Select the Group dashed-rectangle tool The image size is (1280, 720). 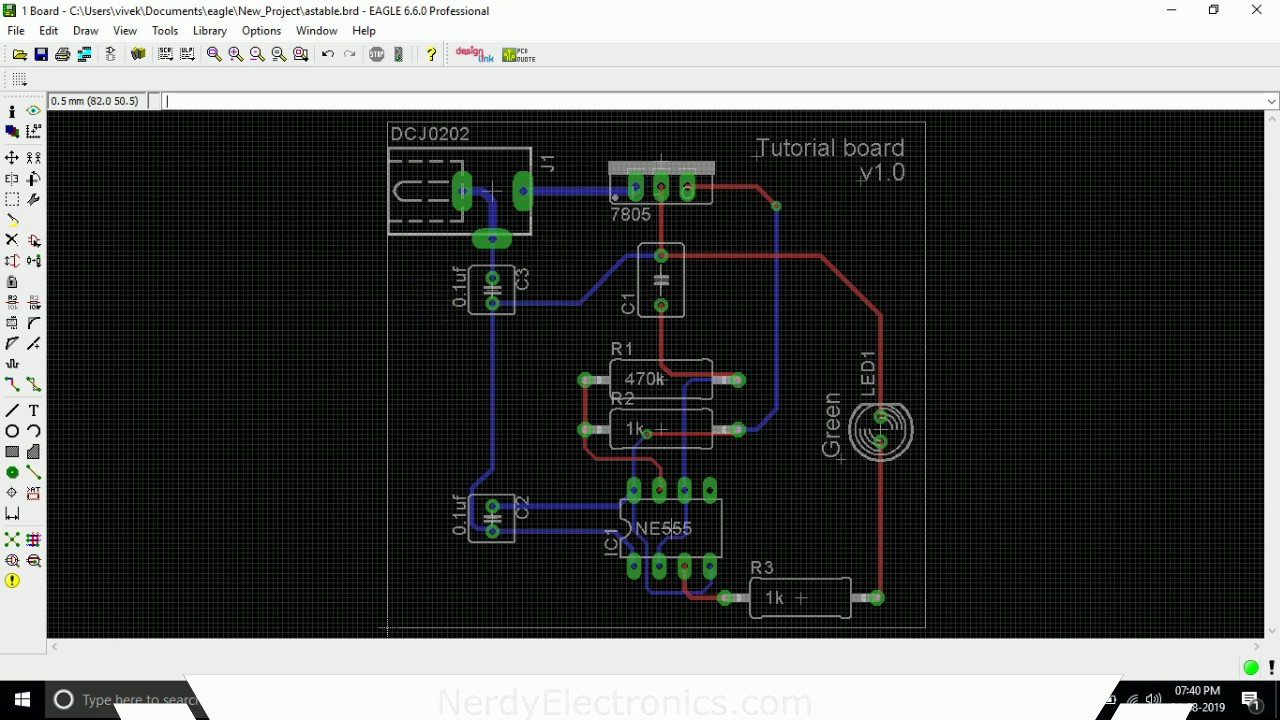pos(12,199)
